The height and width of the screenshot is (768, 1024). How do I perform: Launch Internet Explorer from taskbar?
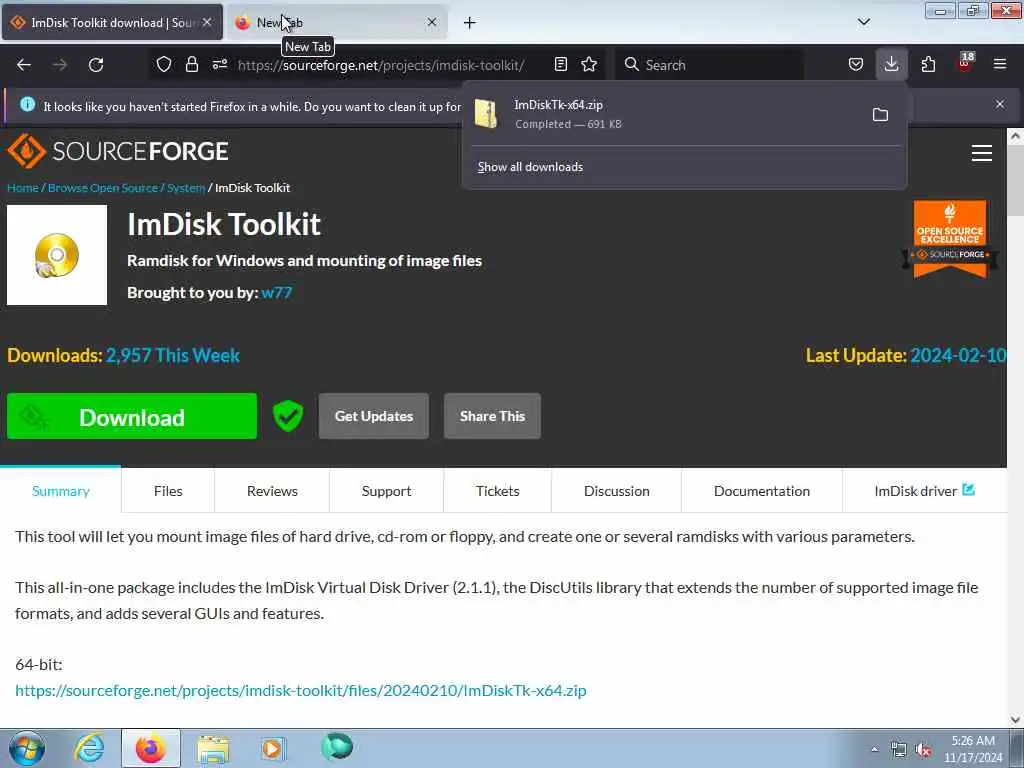click(89, 748)
